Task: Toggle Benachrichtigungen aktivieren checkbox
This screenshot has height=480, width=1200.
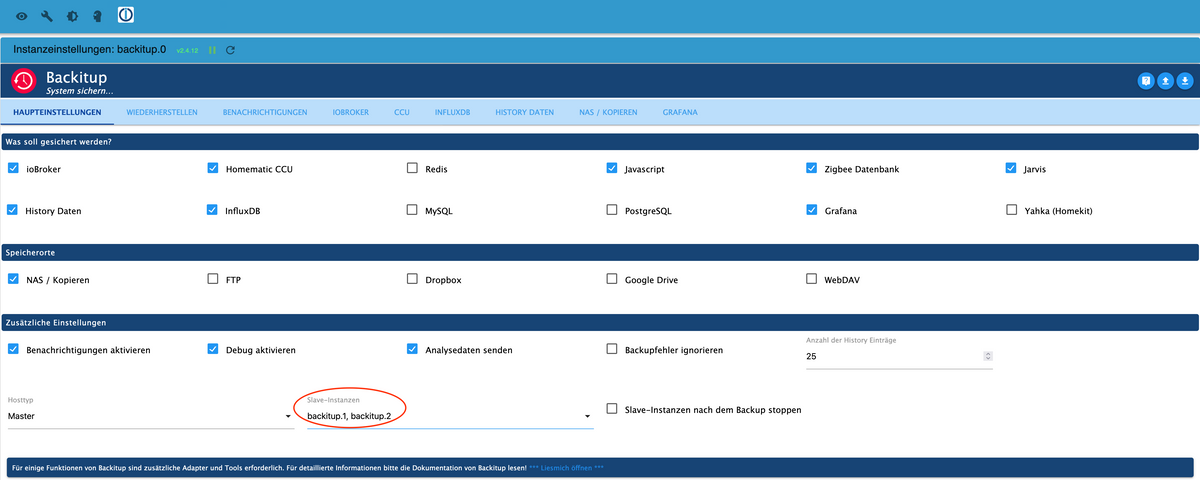Action: click(x=13, y=349)
